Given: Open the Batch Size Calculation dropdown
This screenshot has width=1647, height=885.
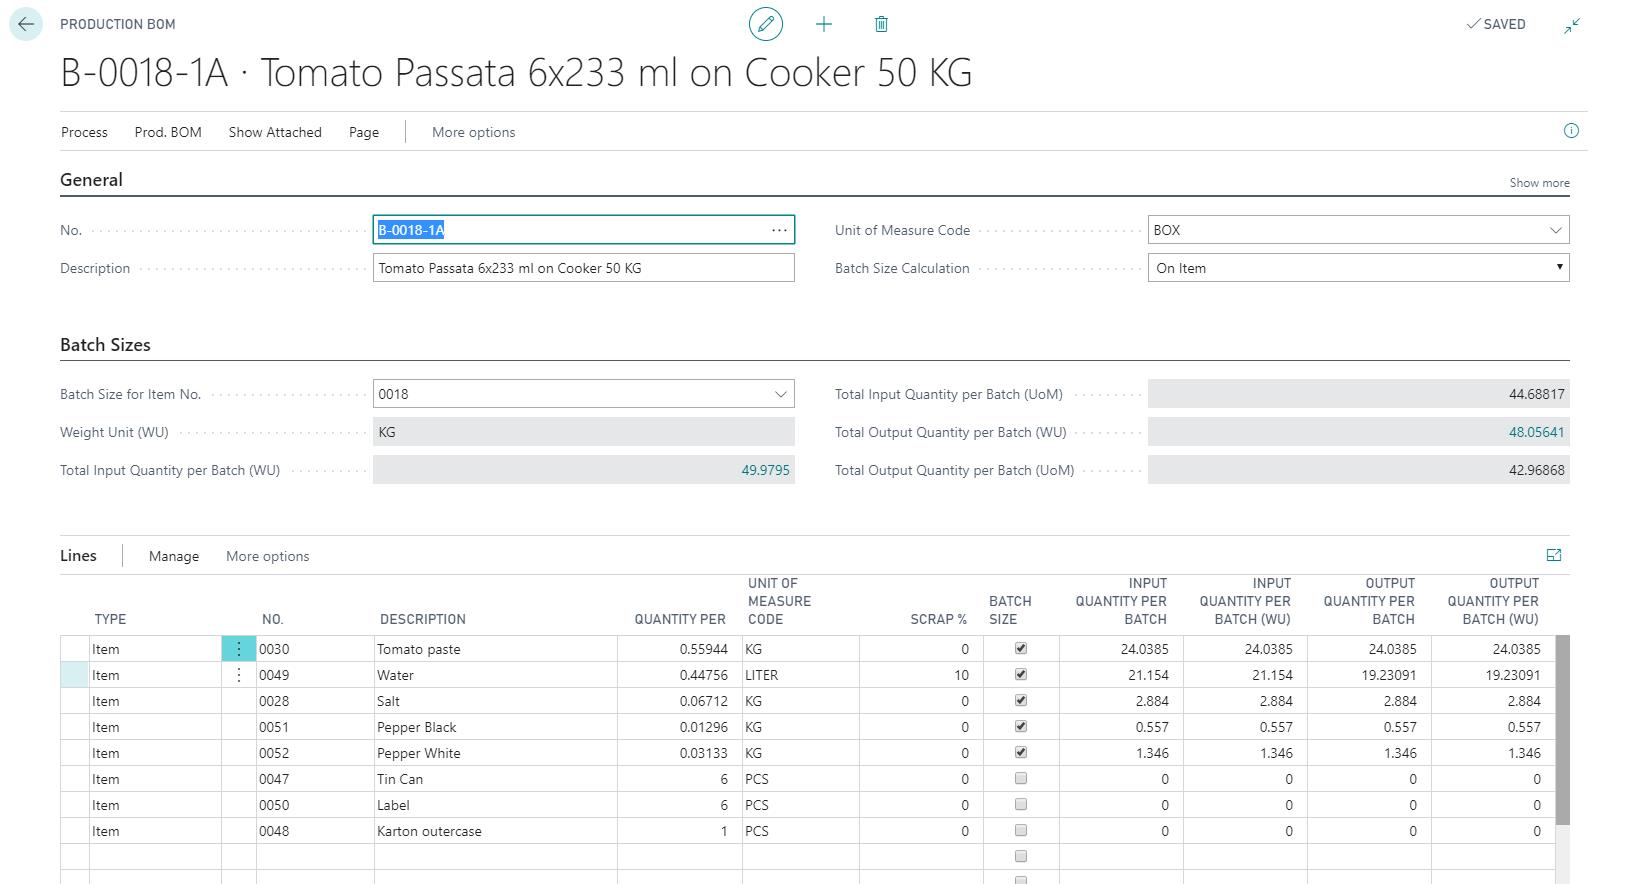Looking at the screenshot, I should point(1558,268).
